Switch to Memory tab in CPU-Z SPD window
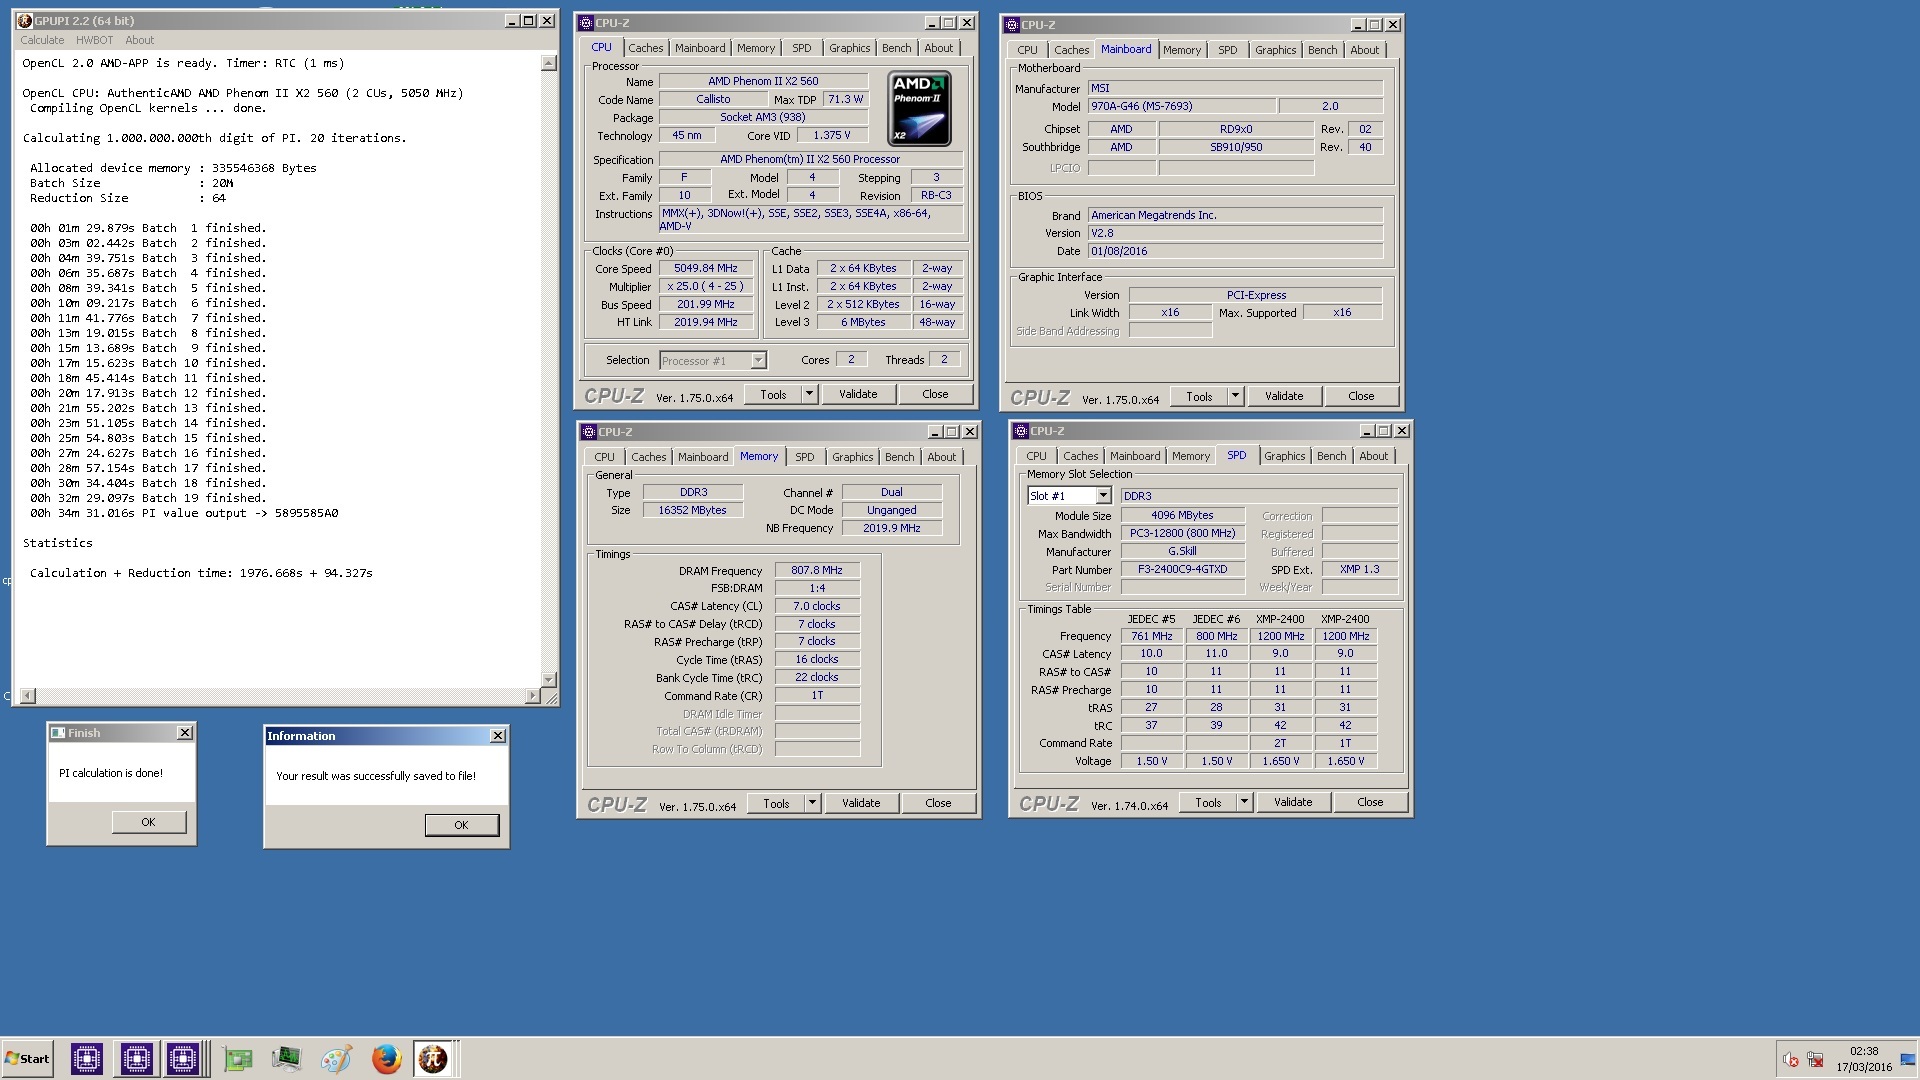This screenshot has height=1080, width=1920. [x=1191, y=456]
